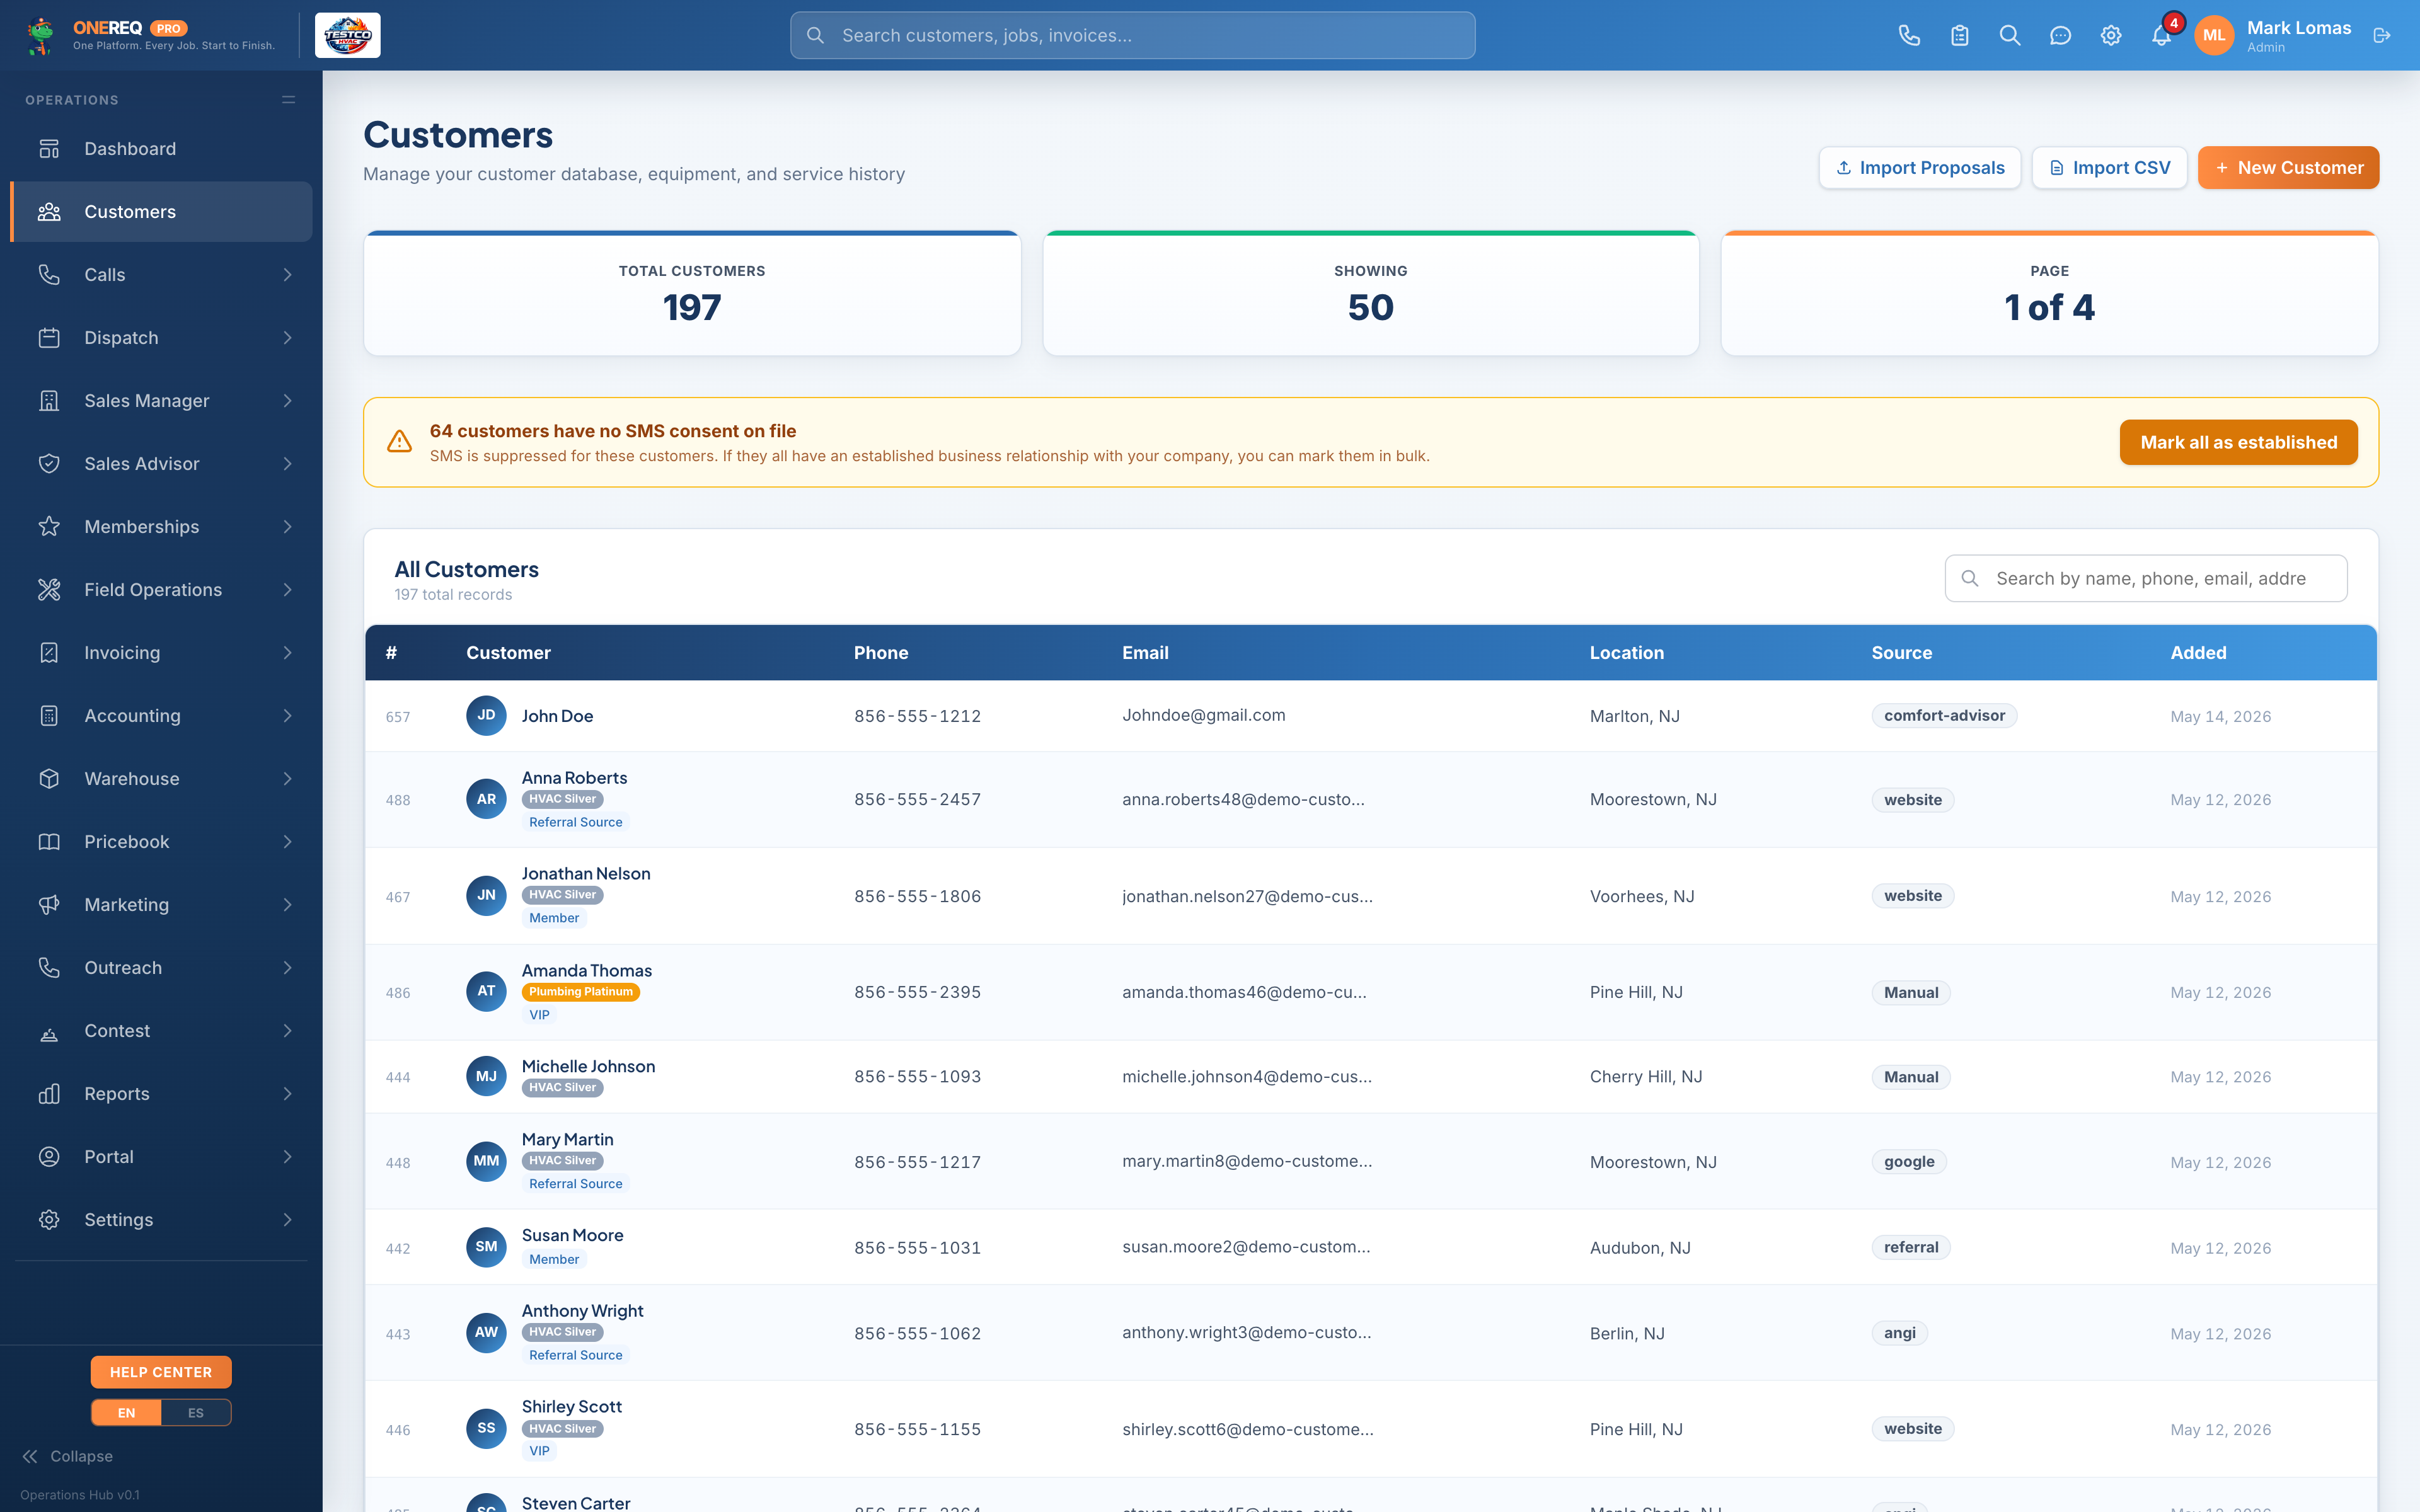This screenshot has height=1512, width=2420.
Task: Click the Pricebook book icon
Action: coord(49,842)
